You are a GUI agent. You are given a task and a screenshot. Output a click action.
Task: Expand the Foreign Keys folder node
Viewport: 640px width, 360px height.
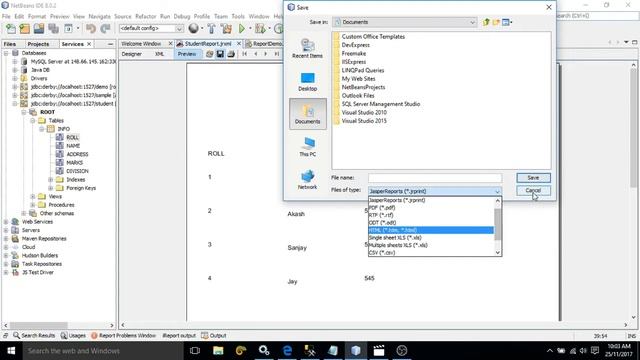(x=51, y=188)
